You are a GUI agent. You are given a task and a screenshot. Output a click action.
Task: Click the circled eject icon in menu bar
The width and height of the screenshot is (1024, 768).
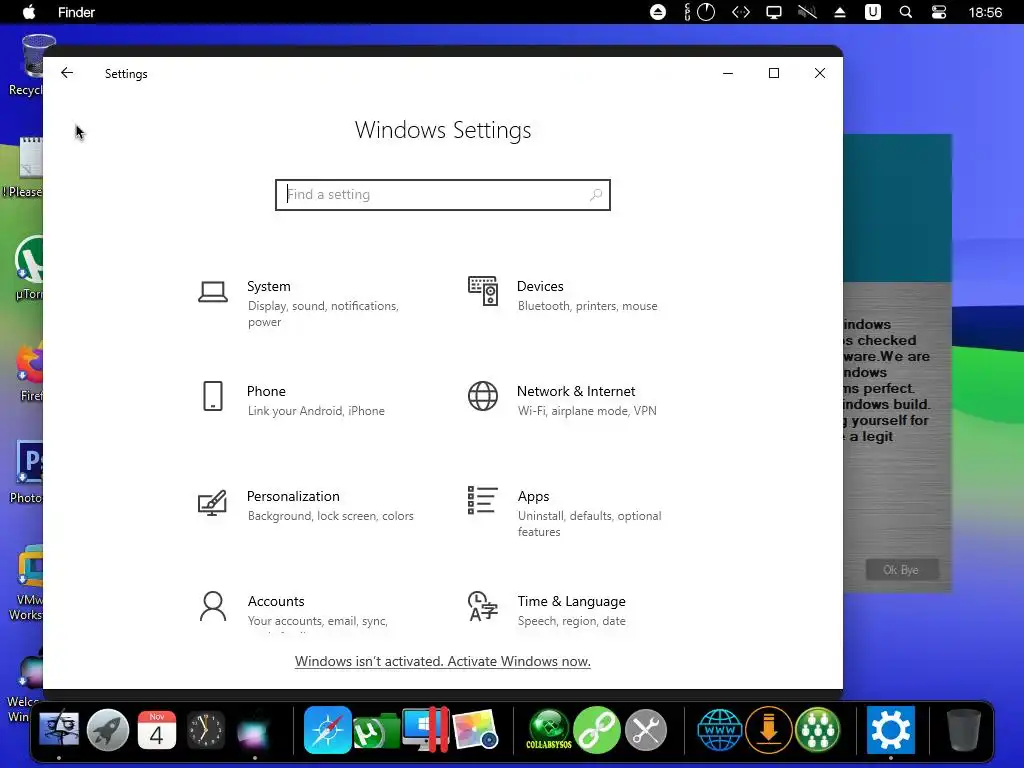pyautogui.click(x=658, y=12)
